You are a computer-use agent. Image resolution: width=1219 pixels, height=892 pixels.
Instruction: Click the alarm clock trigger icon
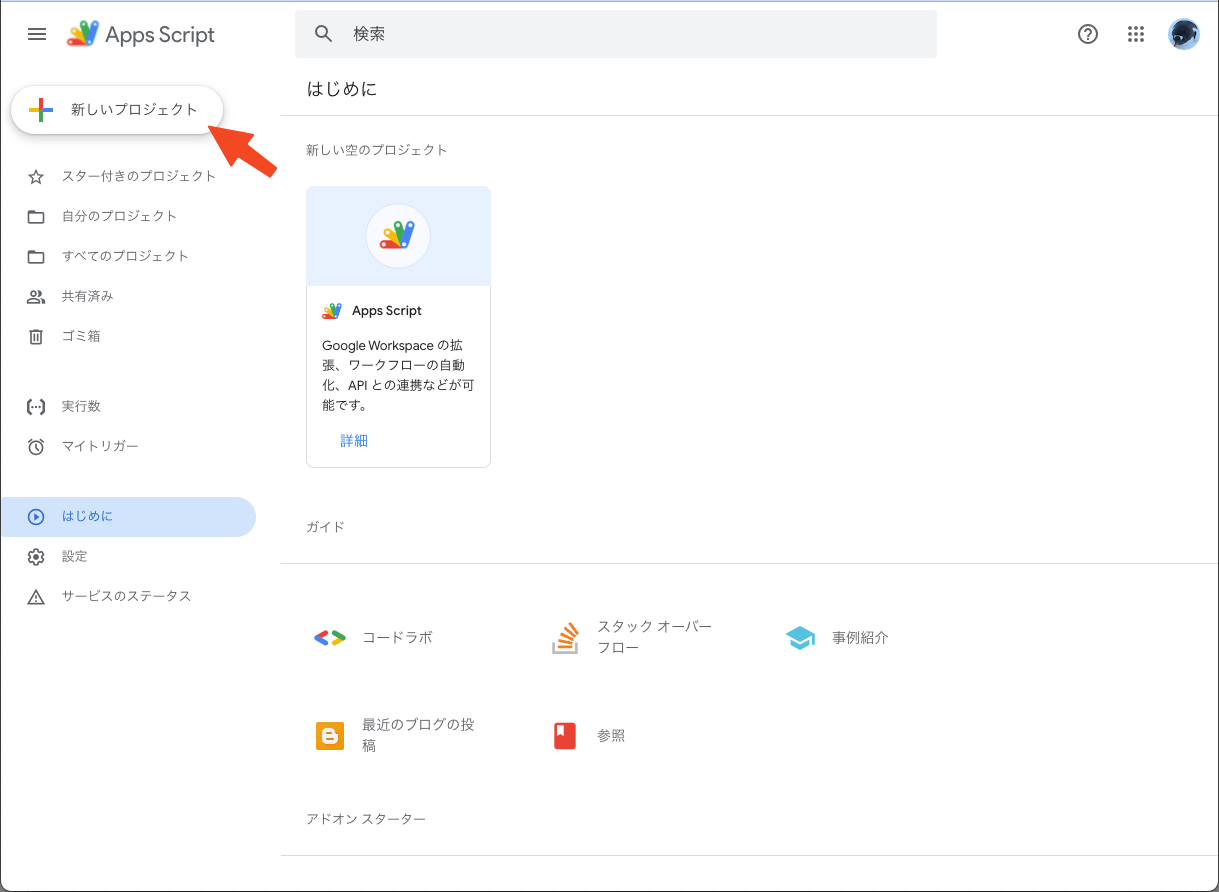coord(36,447)
